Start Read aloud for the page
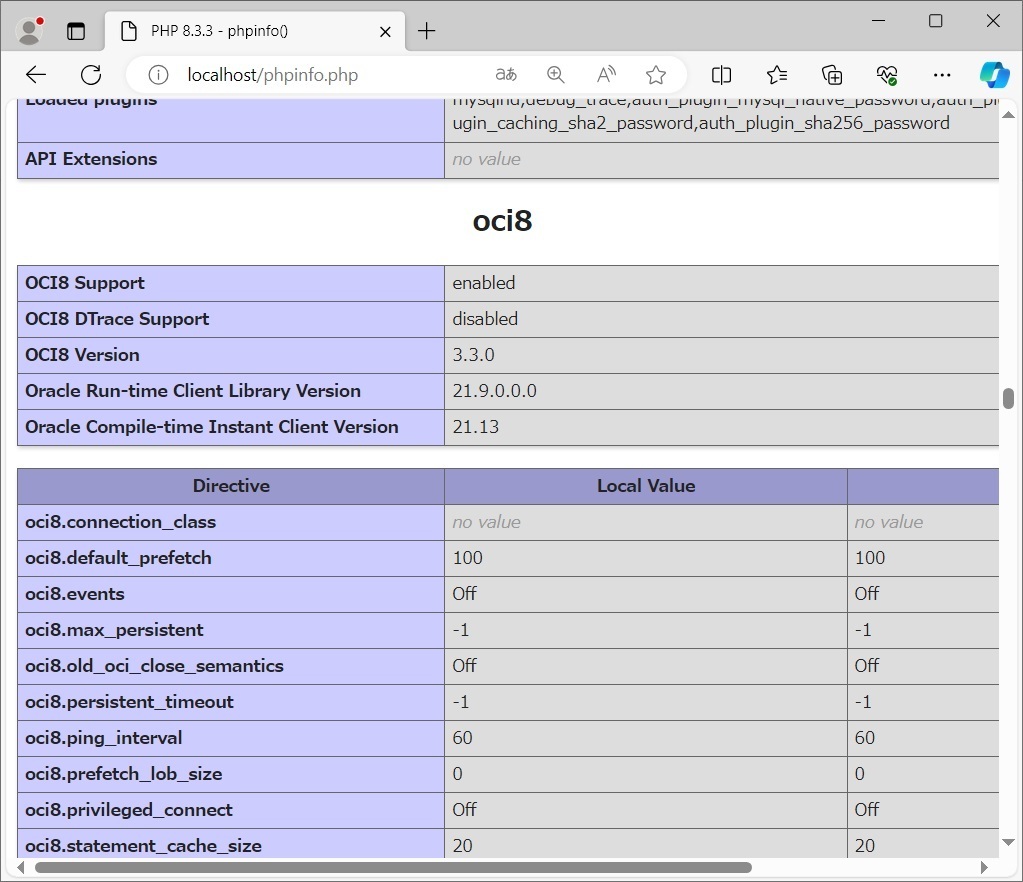1023x882 pixels. click(605, 74)
